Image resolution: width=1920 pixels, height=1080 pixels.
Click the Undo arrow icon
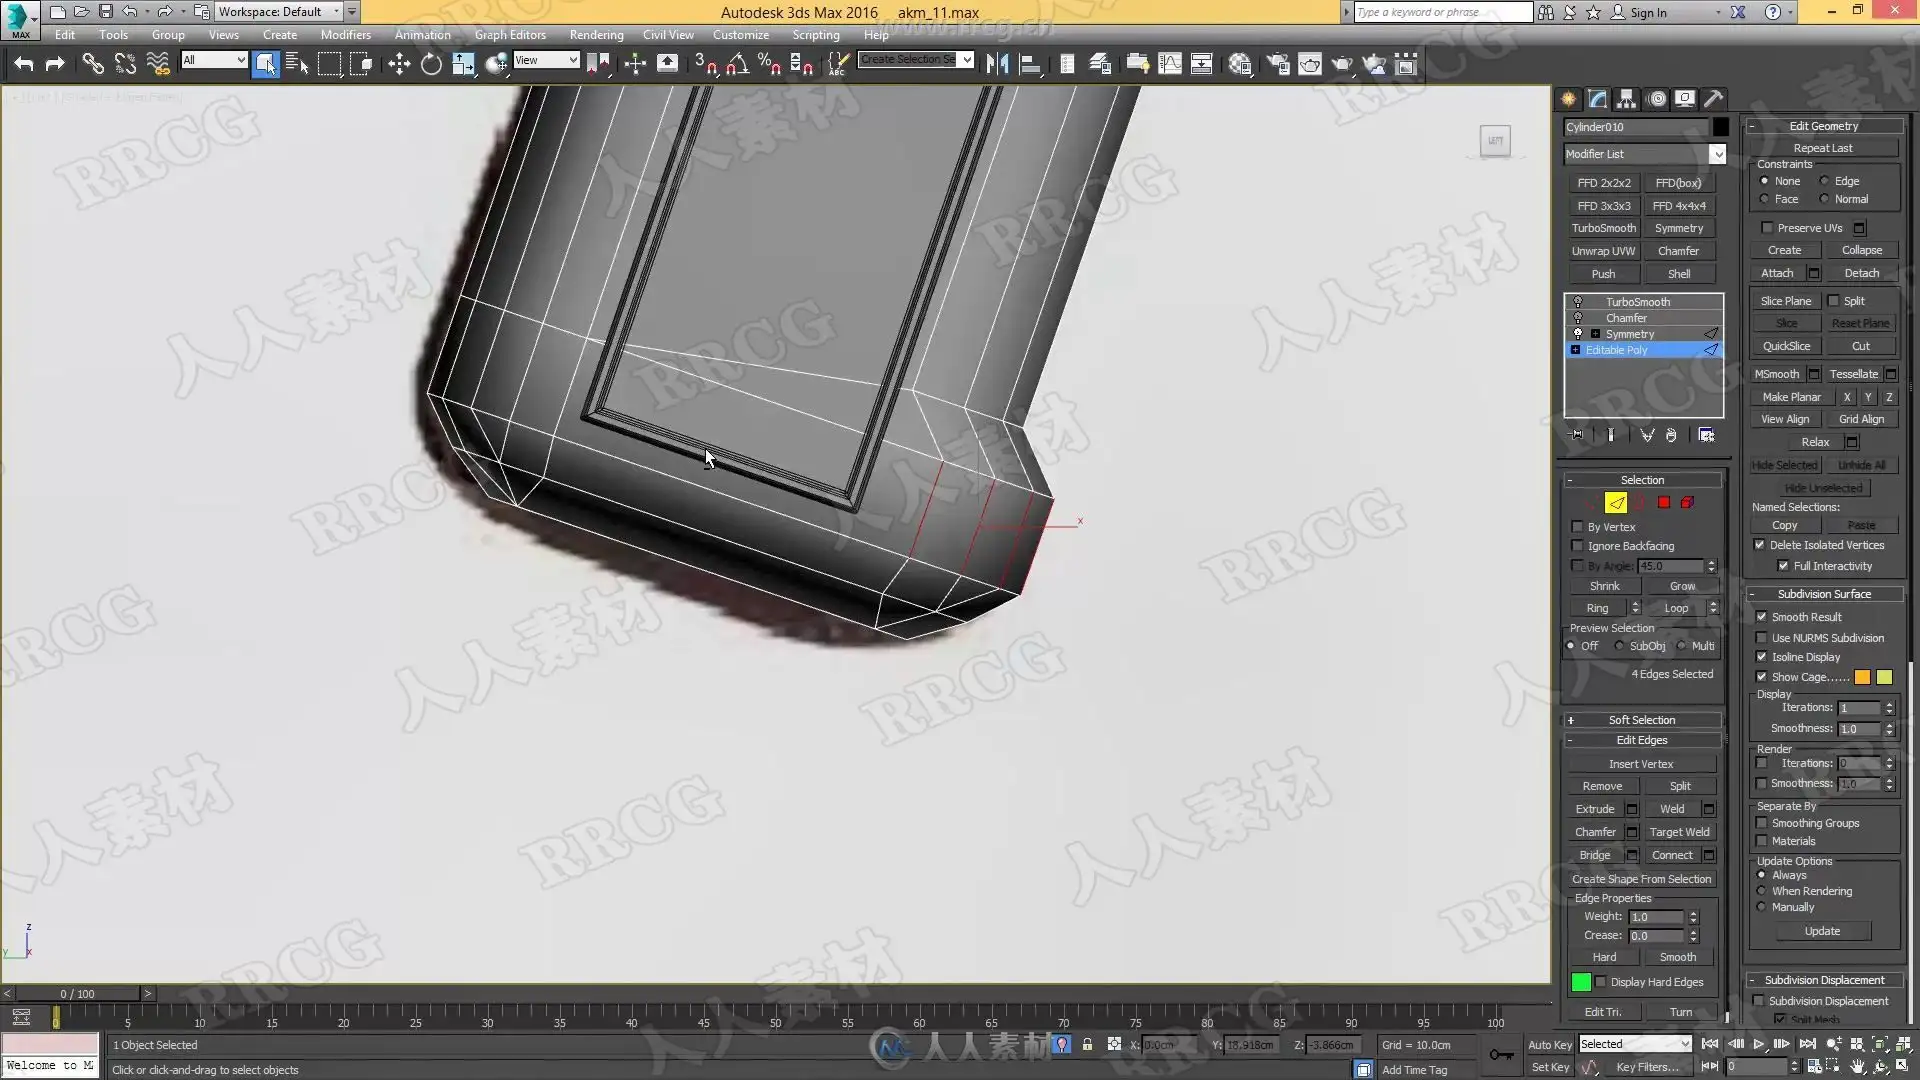click(23, 65)
